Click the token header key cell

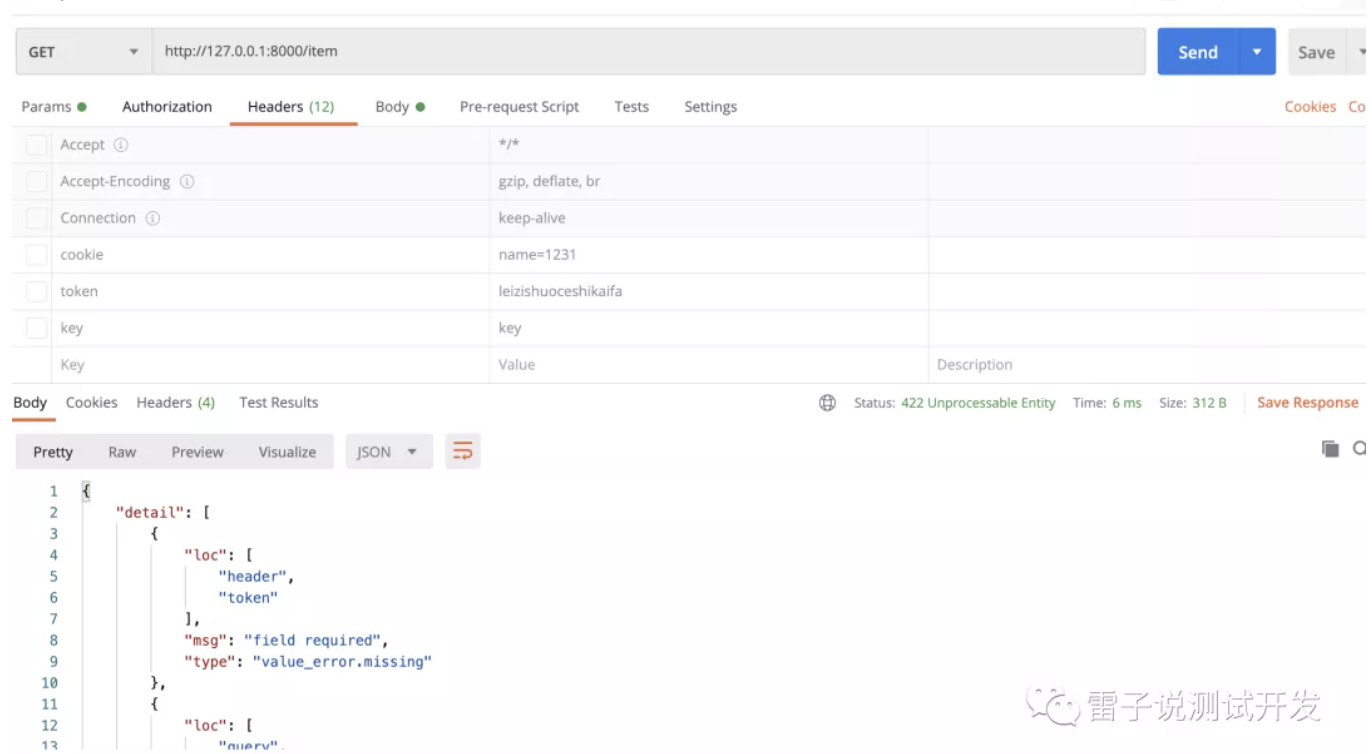point(270,292)
